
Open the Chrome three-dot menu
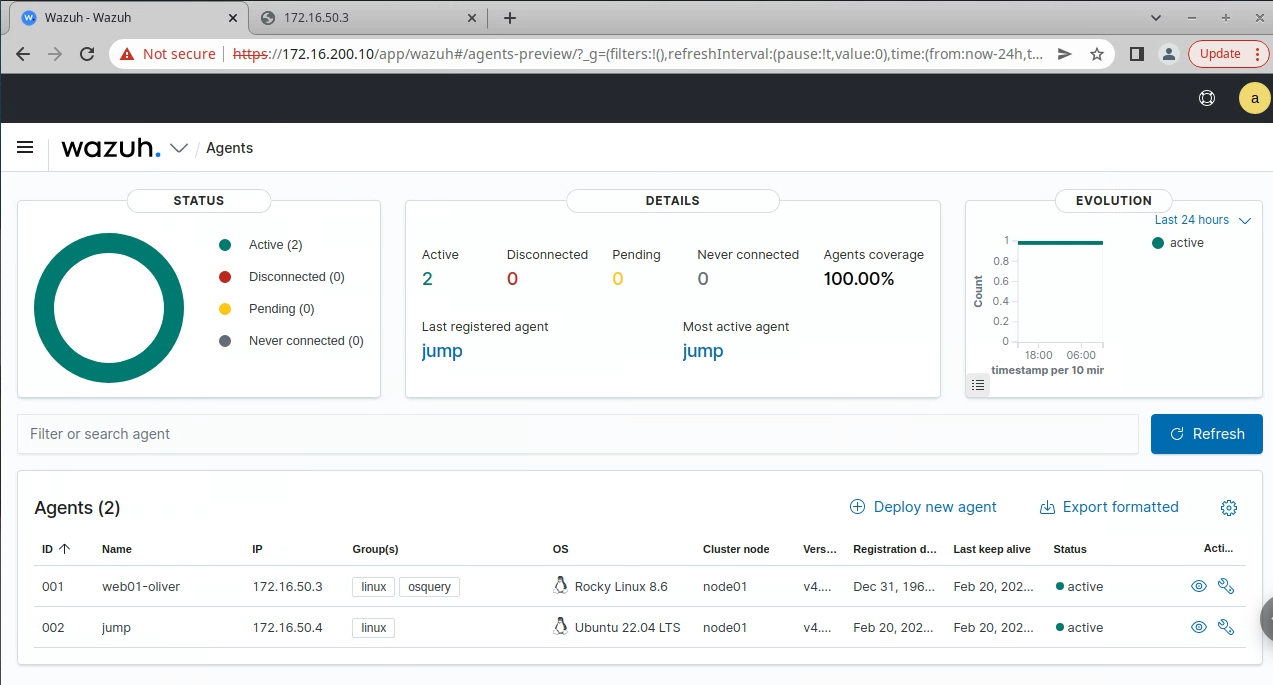1260,54
